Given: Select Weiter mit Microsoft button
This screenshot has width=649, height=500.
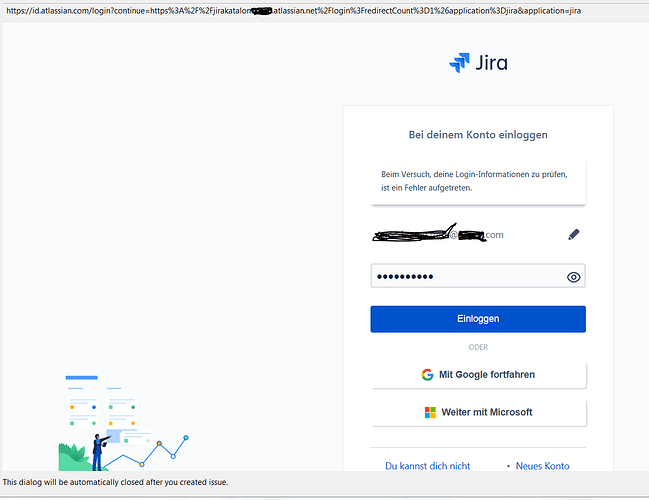Looking at the screenshot, I should [479, 413].
